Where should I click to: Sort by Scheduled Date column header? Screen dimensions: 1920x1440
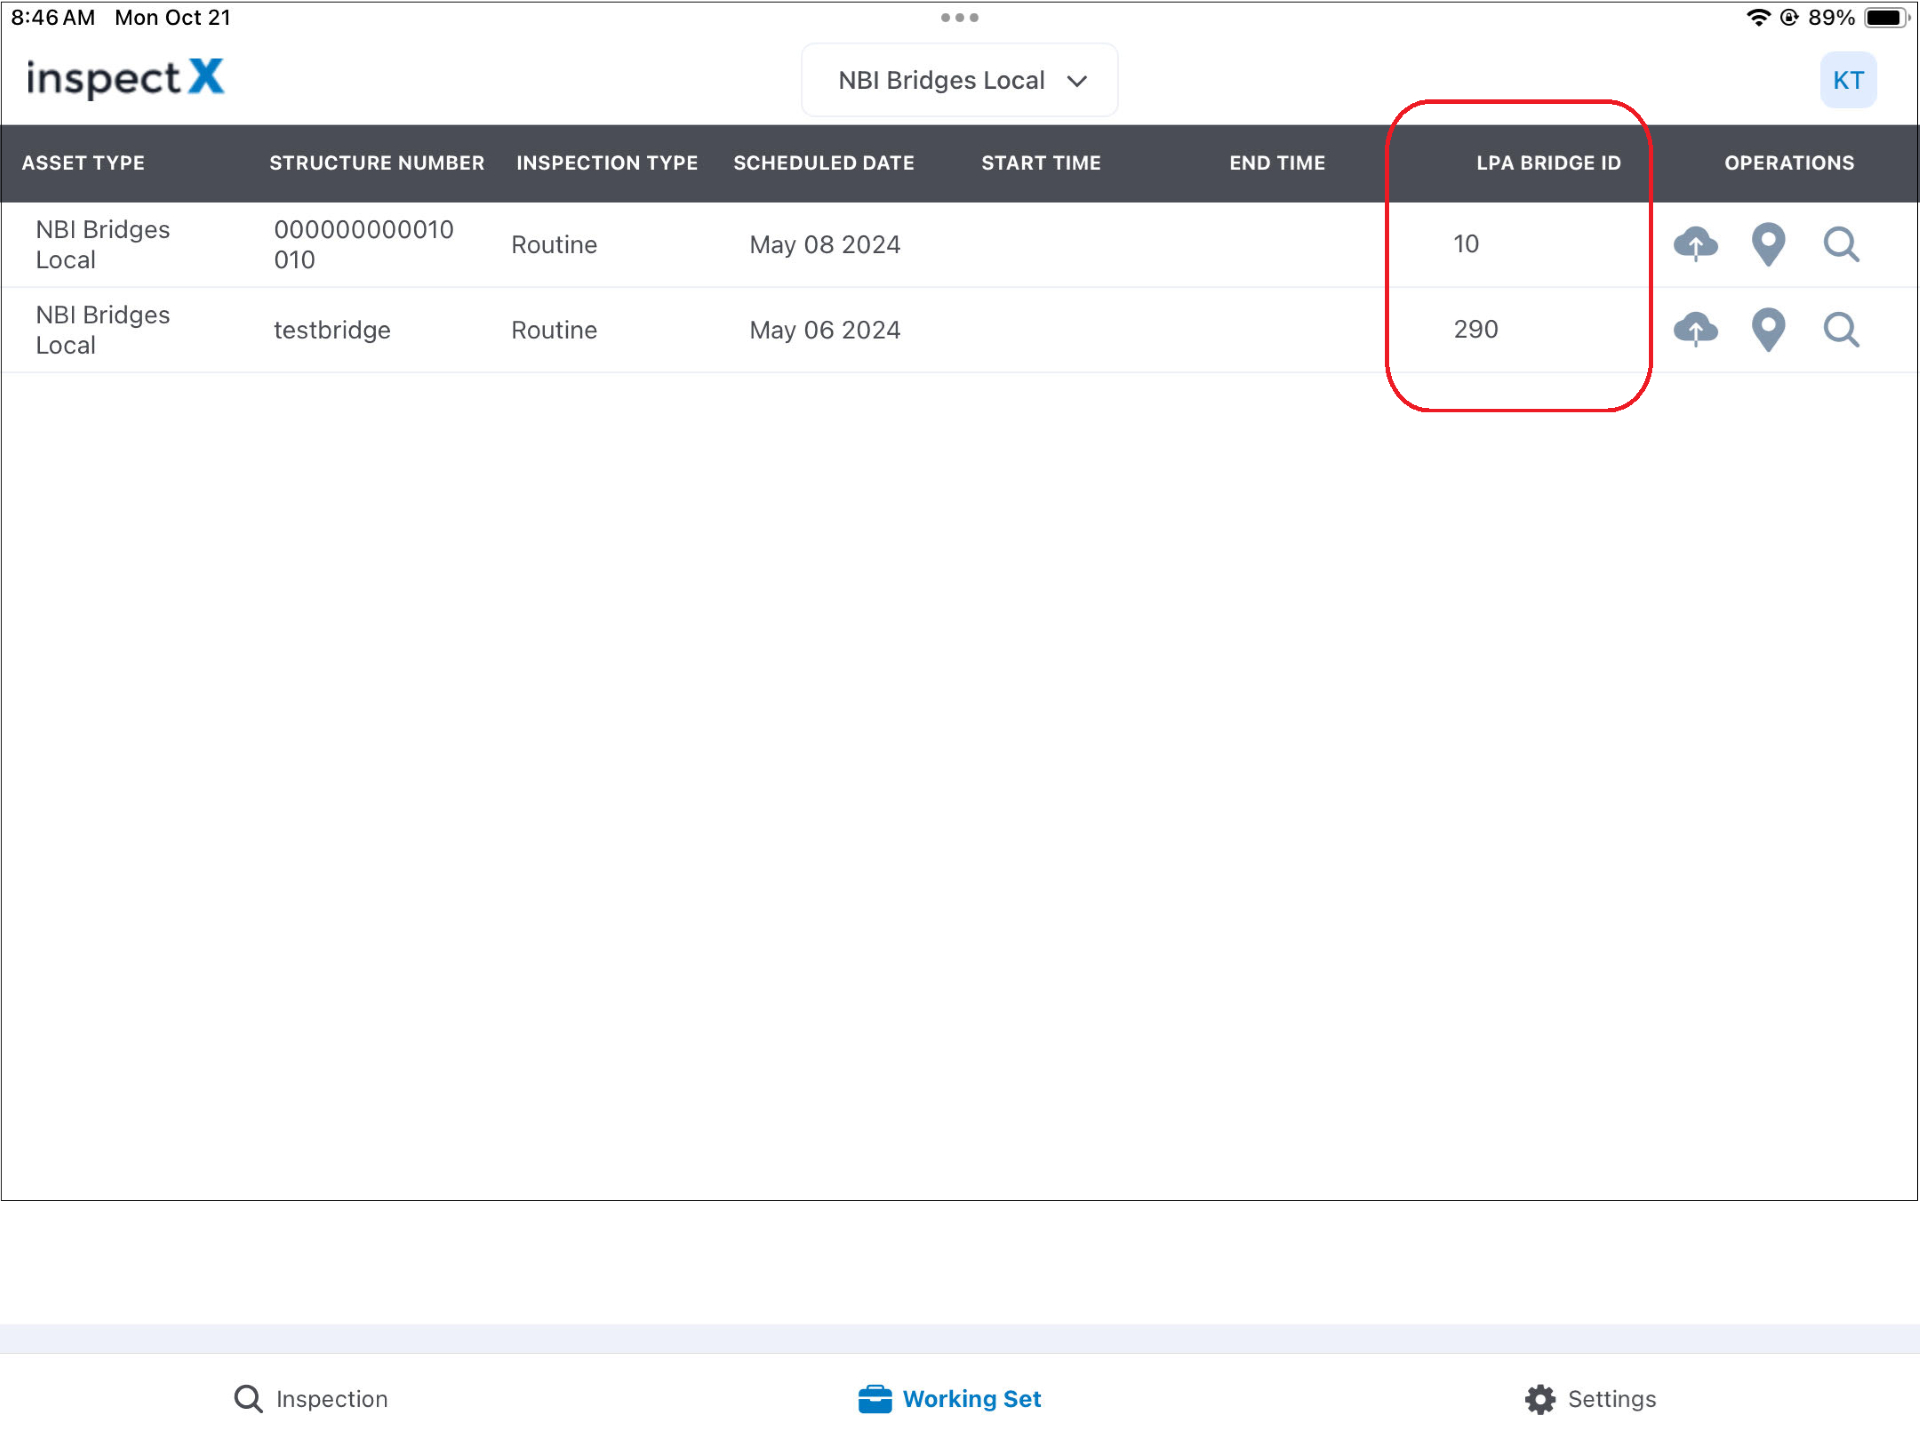pos(823,163)
